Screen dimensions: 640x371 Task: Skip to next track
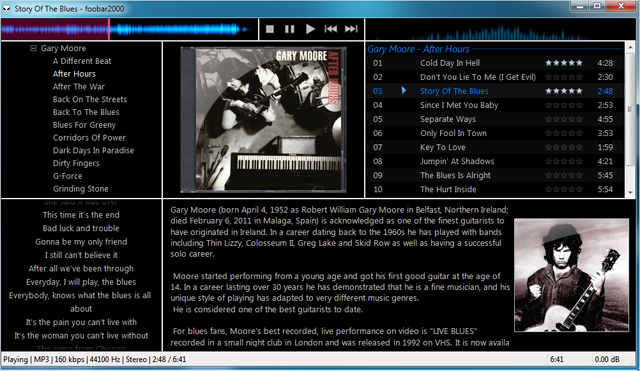tap(351, 29)
